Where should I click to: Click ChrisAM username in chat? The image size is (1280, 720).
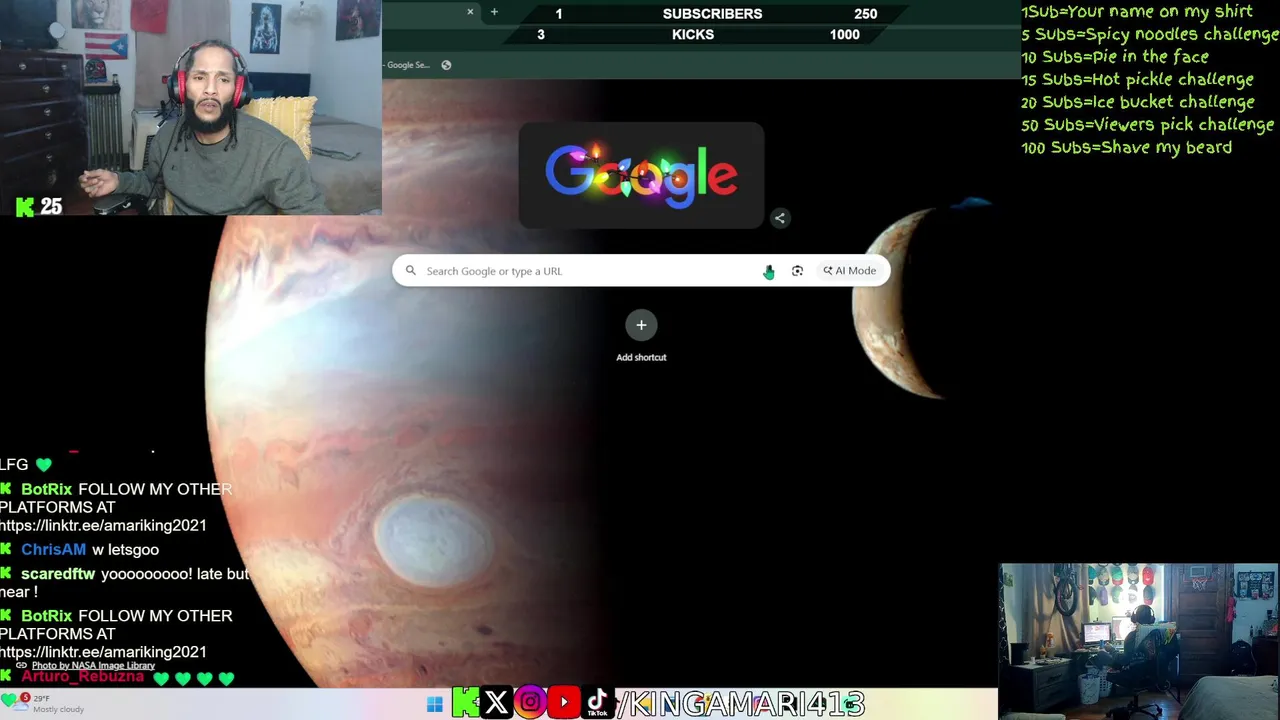[53, 550]
